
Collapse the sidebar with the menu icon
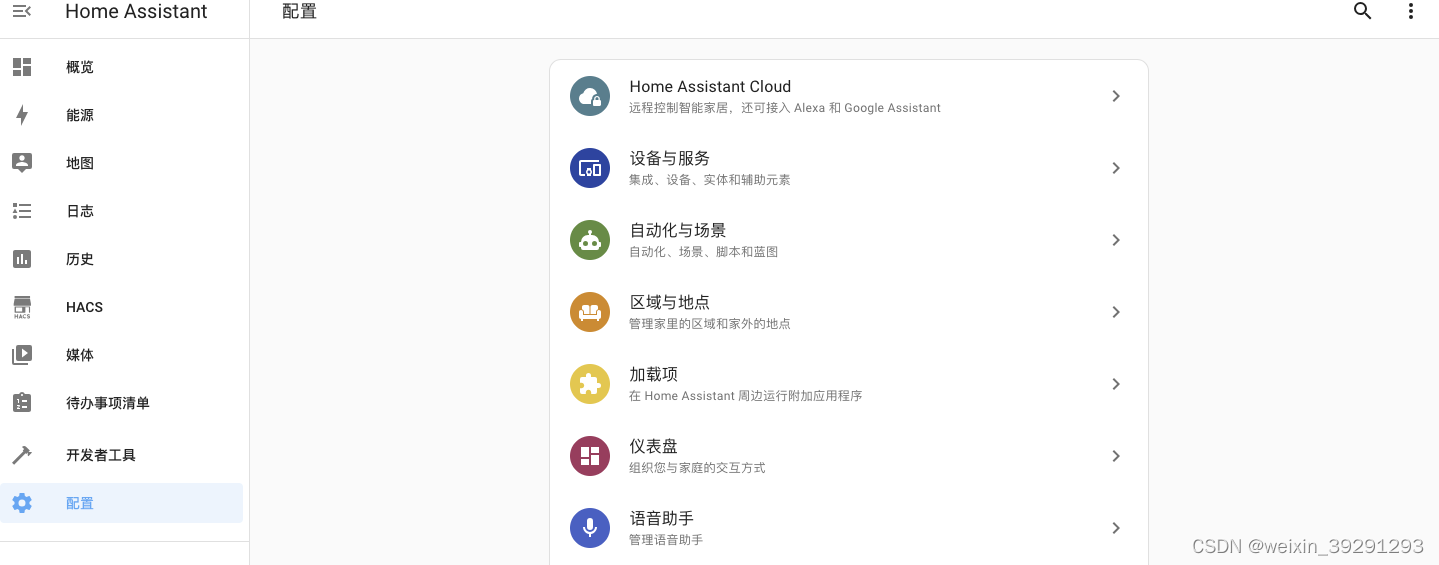21,11
